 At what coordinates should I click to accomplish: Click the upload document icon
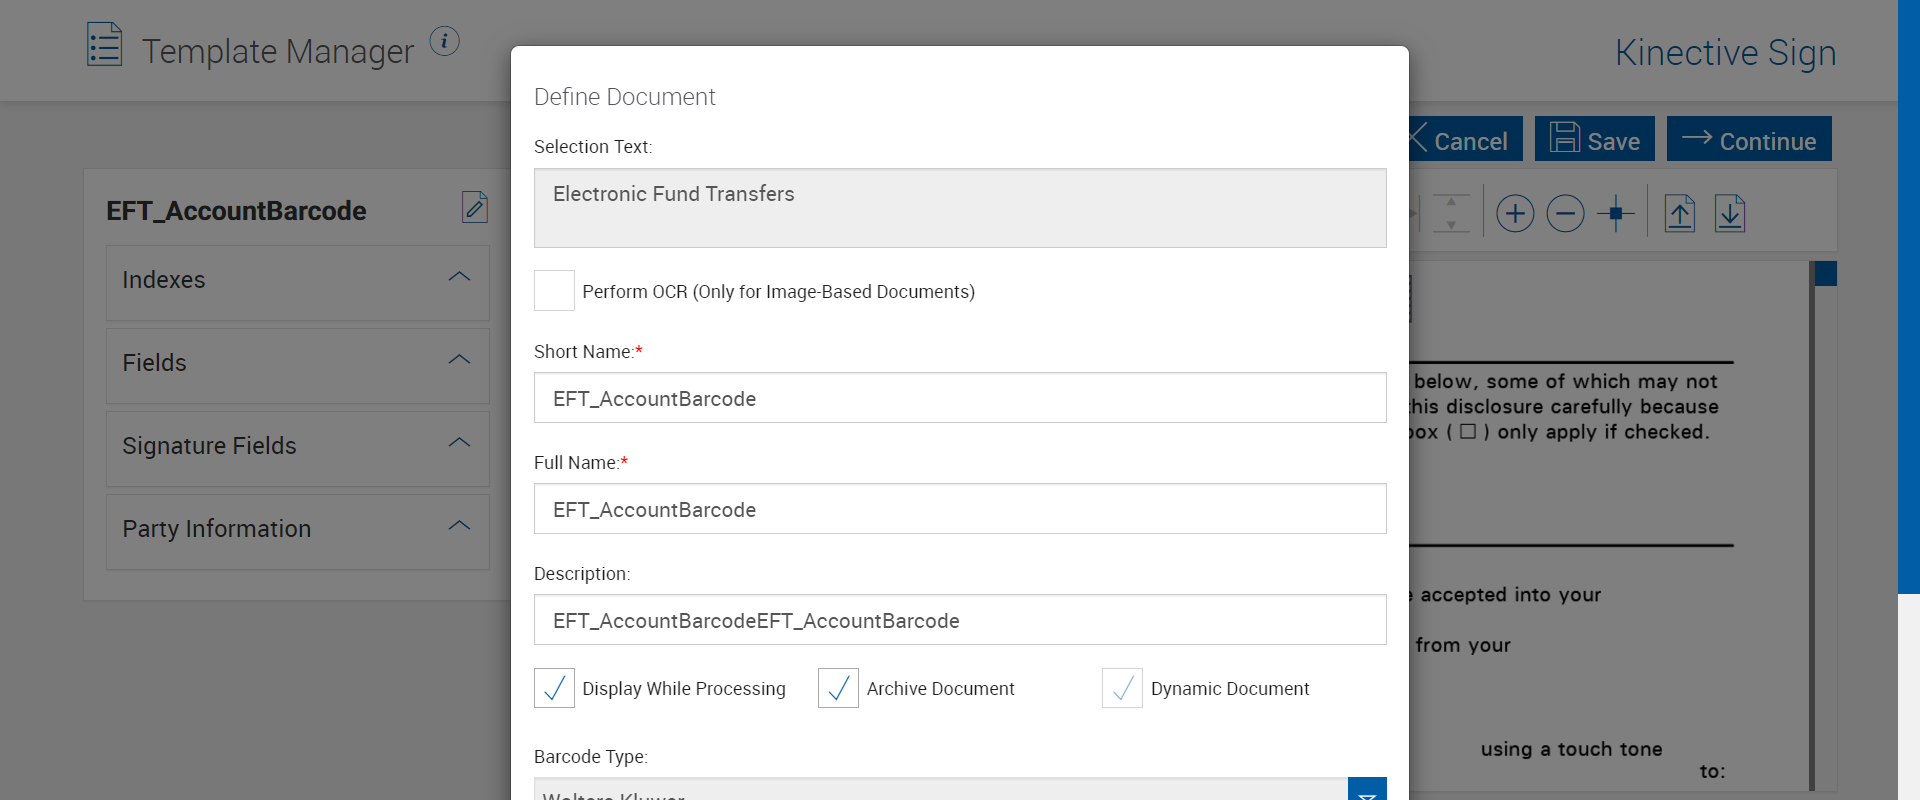1680,213
